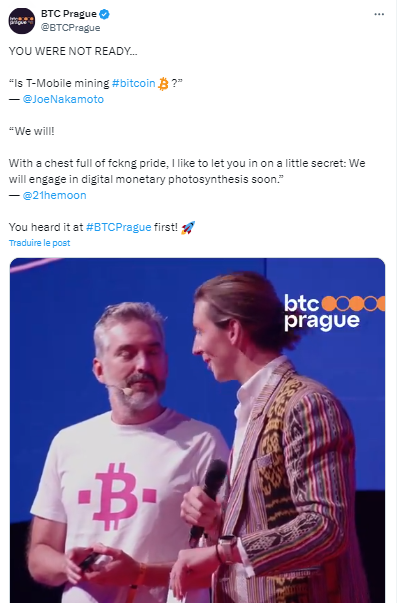Open the #bitcoin hashtag
The width and height of the screenshot is (400, 603).
(133, 83)
